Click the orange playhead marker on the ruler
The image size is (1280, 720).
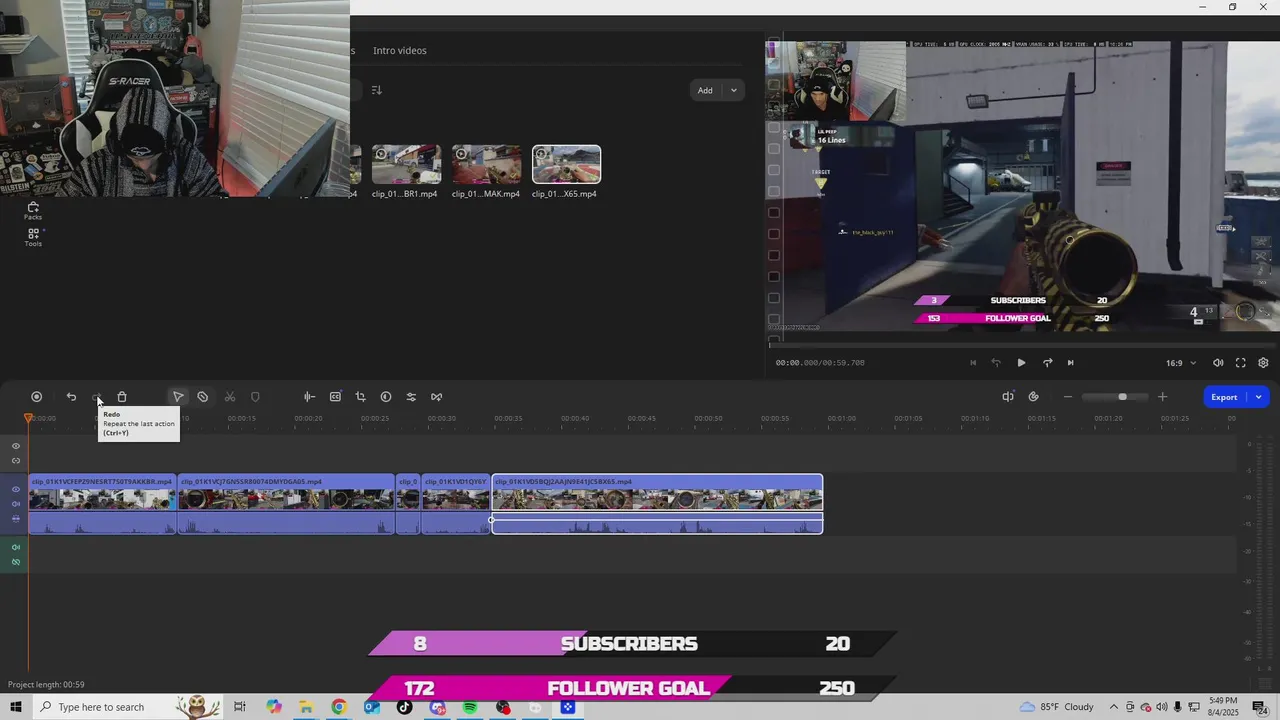coord(28,418)
